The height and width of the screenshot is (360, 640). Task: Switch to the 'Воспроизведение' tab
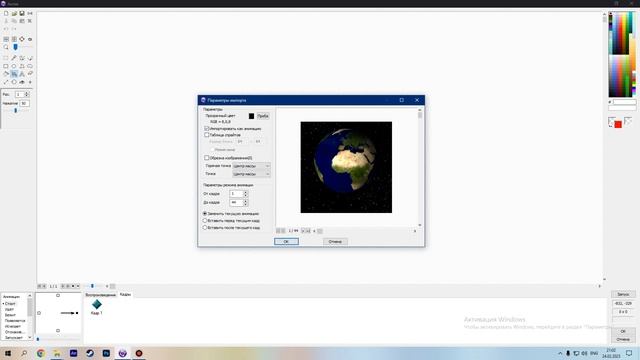coord(100,295)
